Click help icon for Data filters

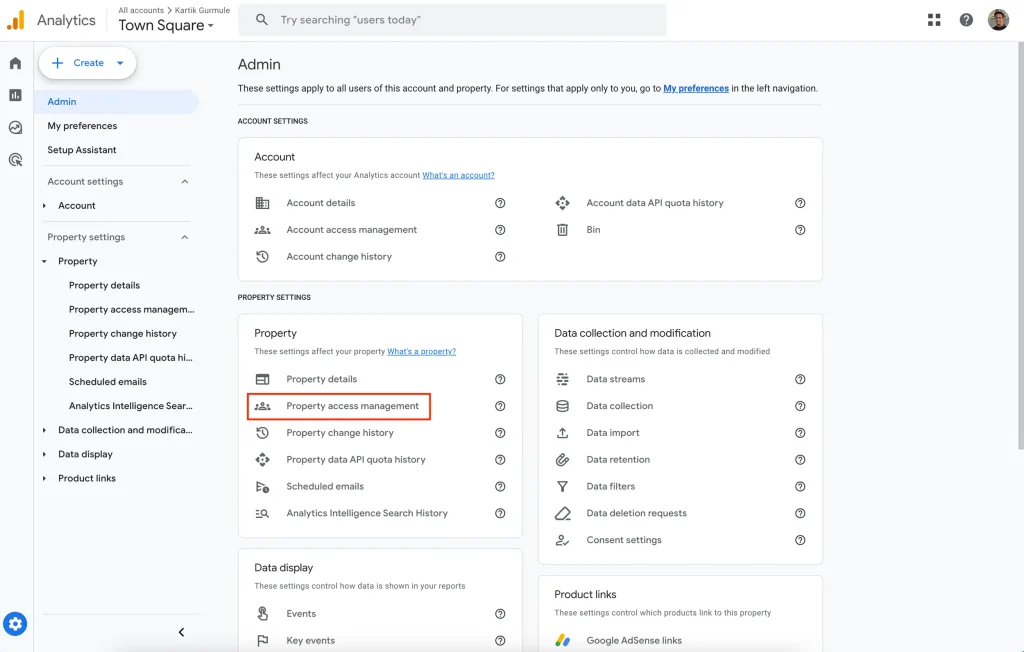pyautogui.click(x=800, y=487)
